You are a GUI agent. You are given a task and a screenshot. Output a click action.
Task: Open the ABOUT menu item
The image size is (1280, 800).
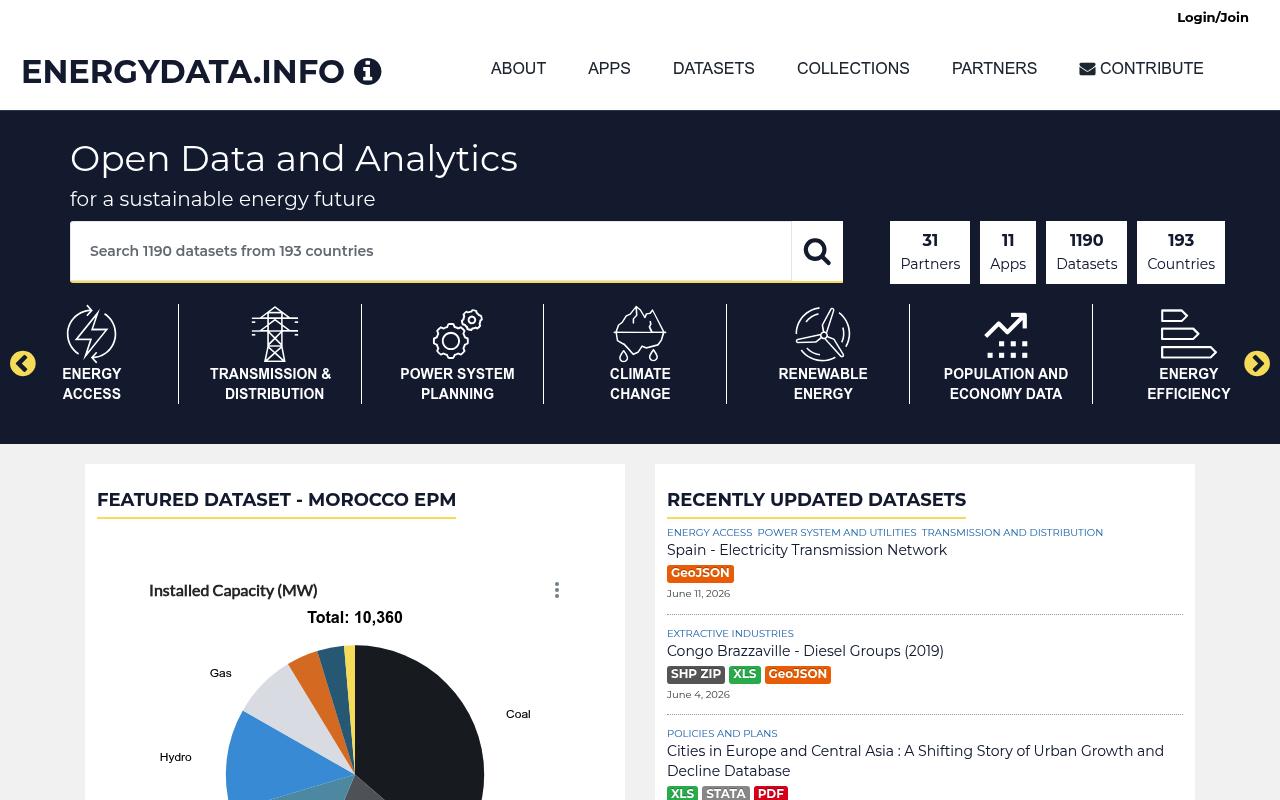(518, 69)
